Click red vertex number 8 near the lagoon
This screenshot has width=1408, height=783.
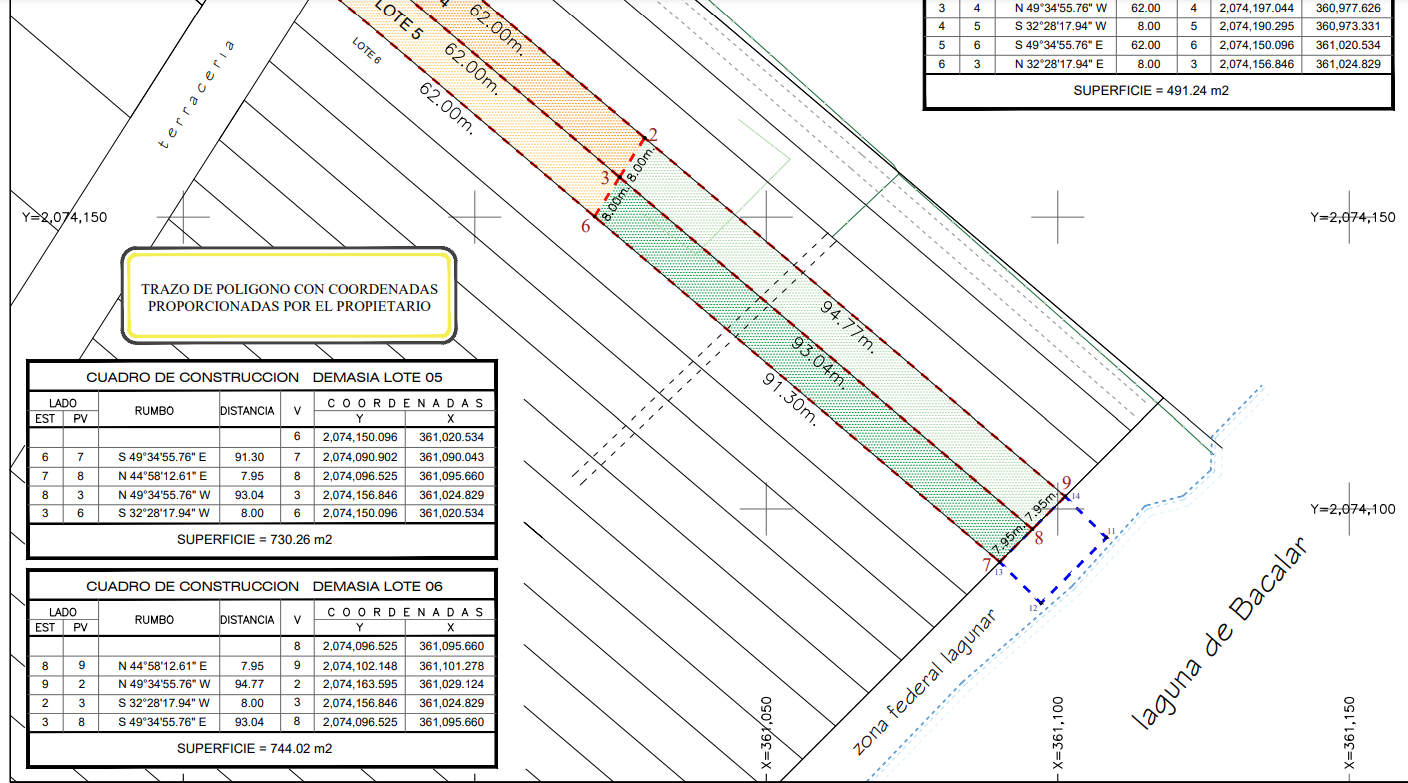pos(1039,539)
